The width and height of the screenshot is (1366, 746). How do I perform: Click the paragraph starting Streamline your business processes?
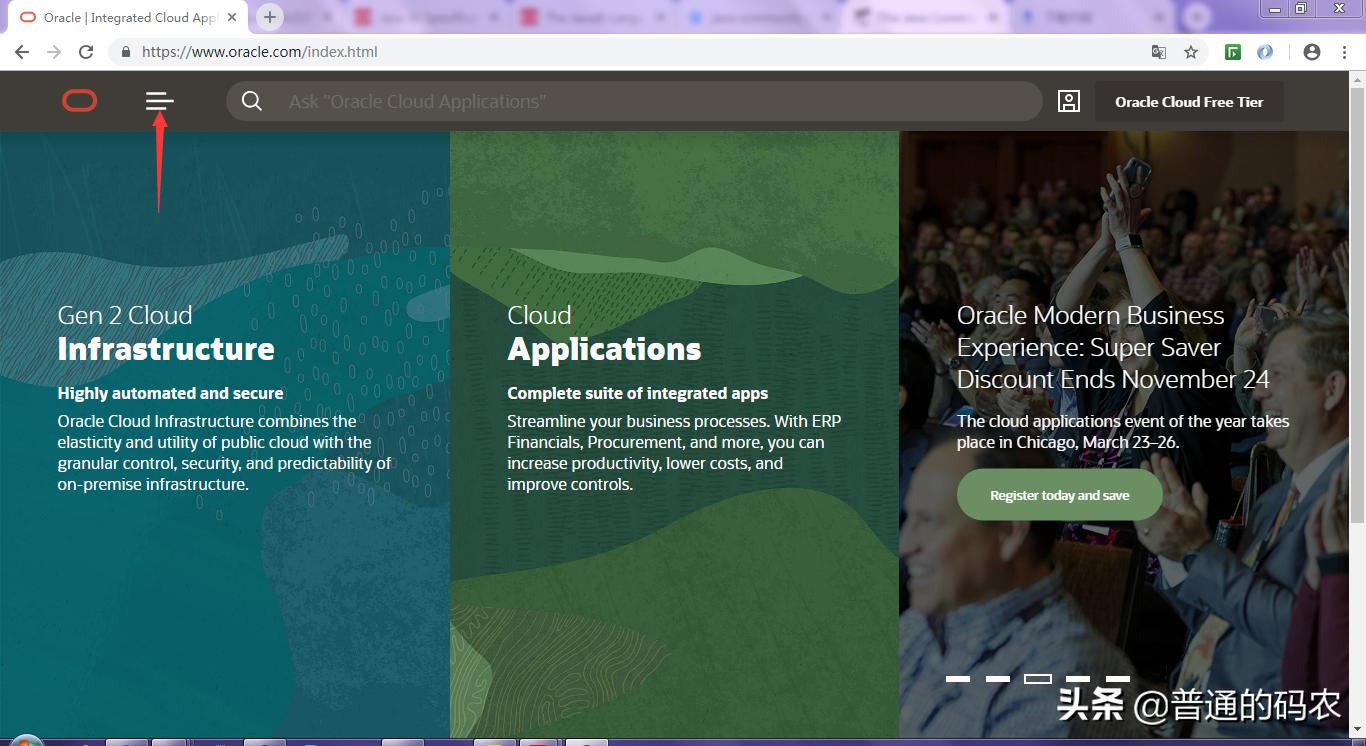pos(674,453)
